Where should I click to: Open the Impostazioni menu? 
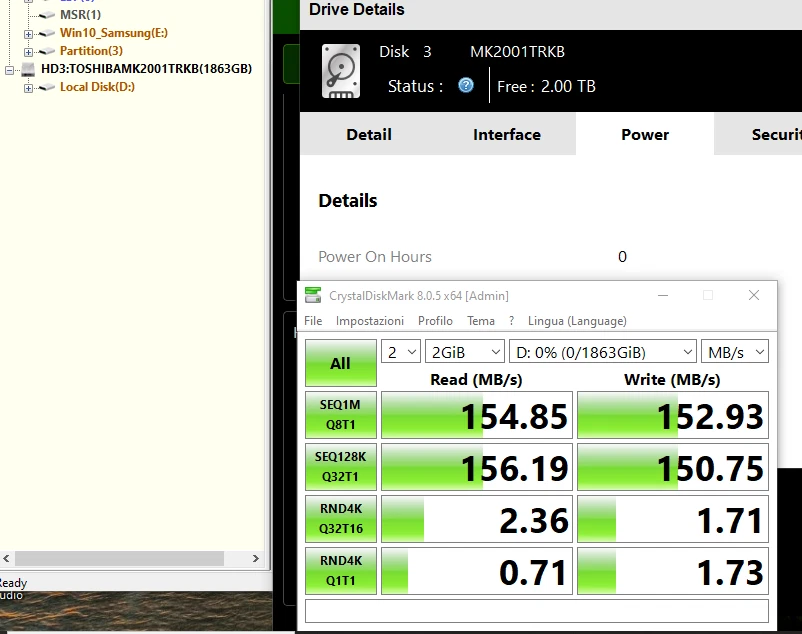(x=371, y=320)
